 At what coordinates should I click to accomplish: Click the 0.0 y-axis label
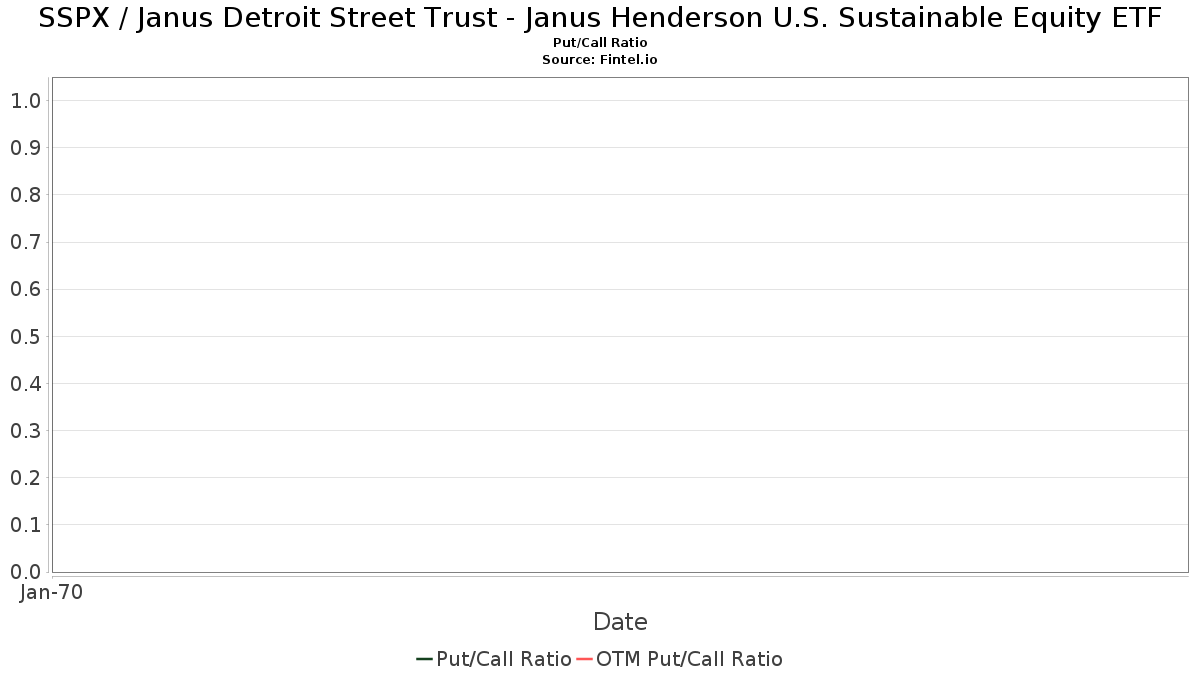[26, 572]
